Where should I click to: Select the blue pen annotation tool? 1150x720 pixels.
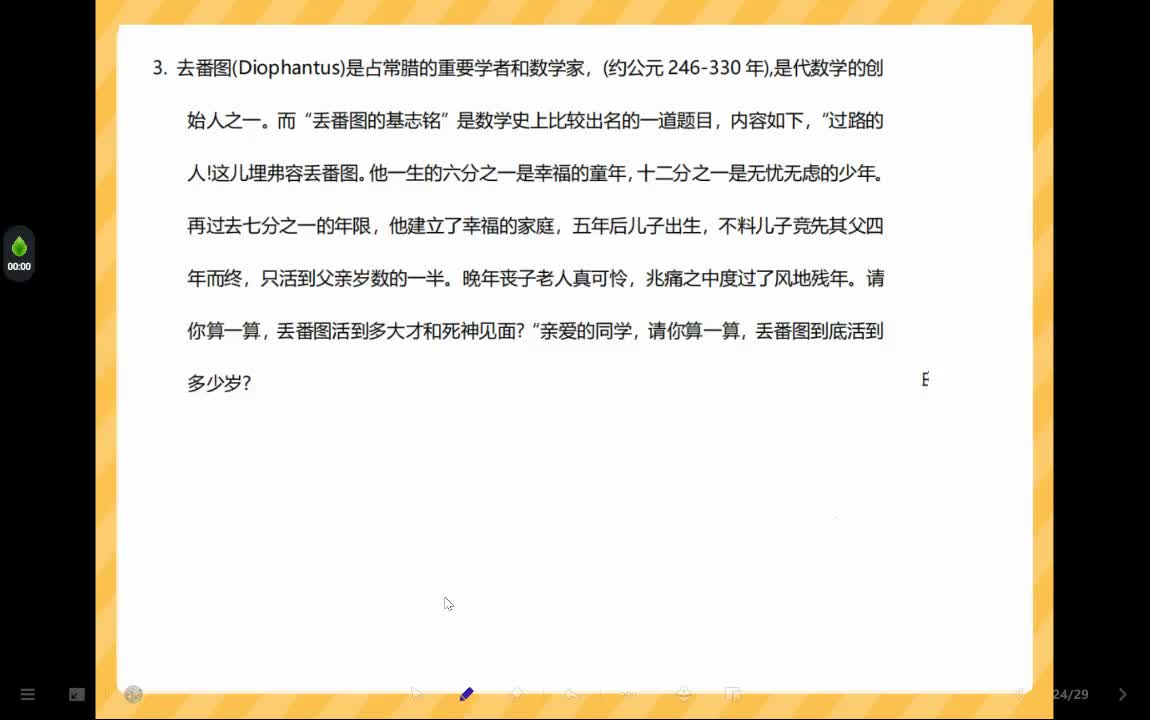point(466,694)
